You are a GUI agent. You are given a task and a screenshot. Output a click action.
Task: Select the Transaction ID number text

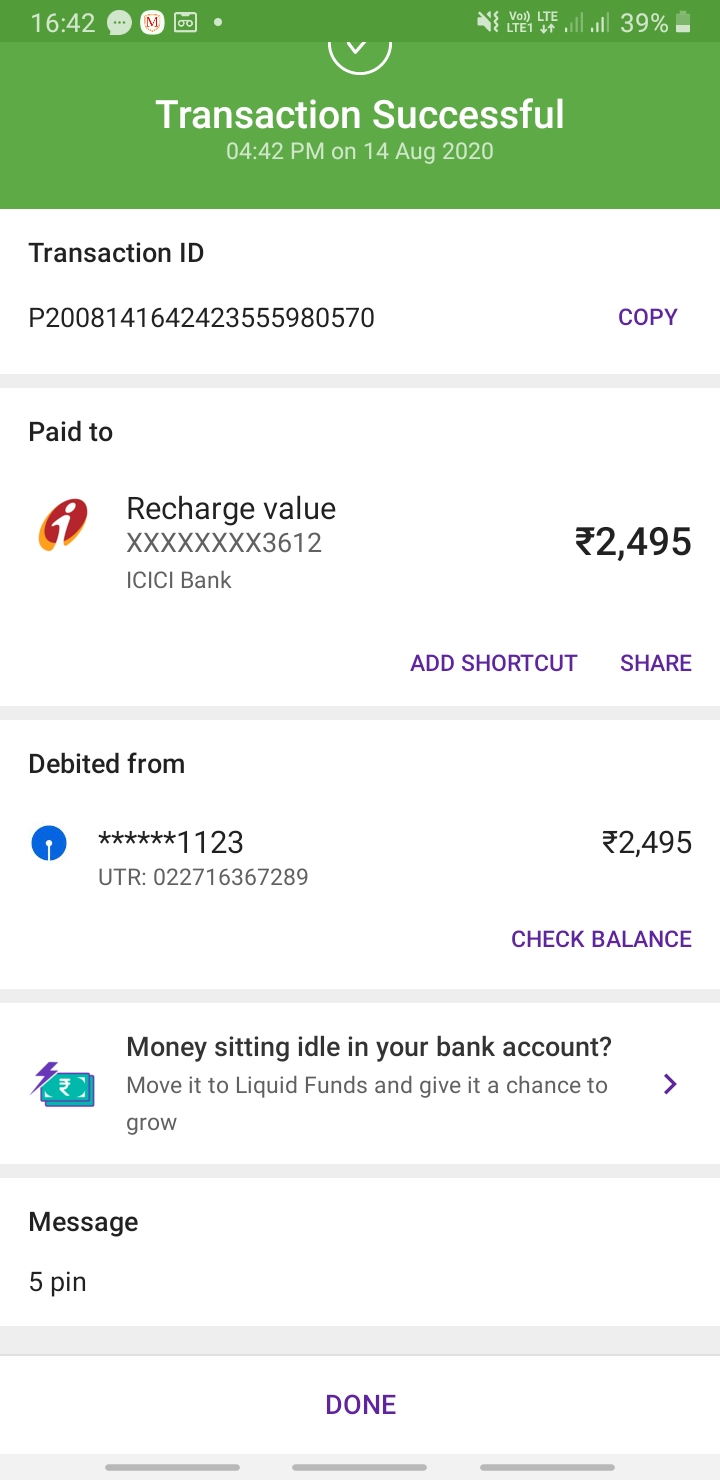(x=201, y=318)
